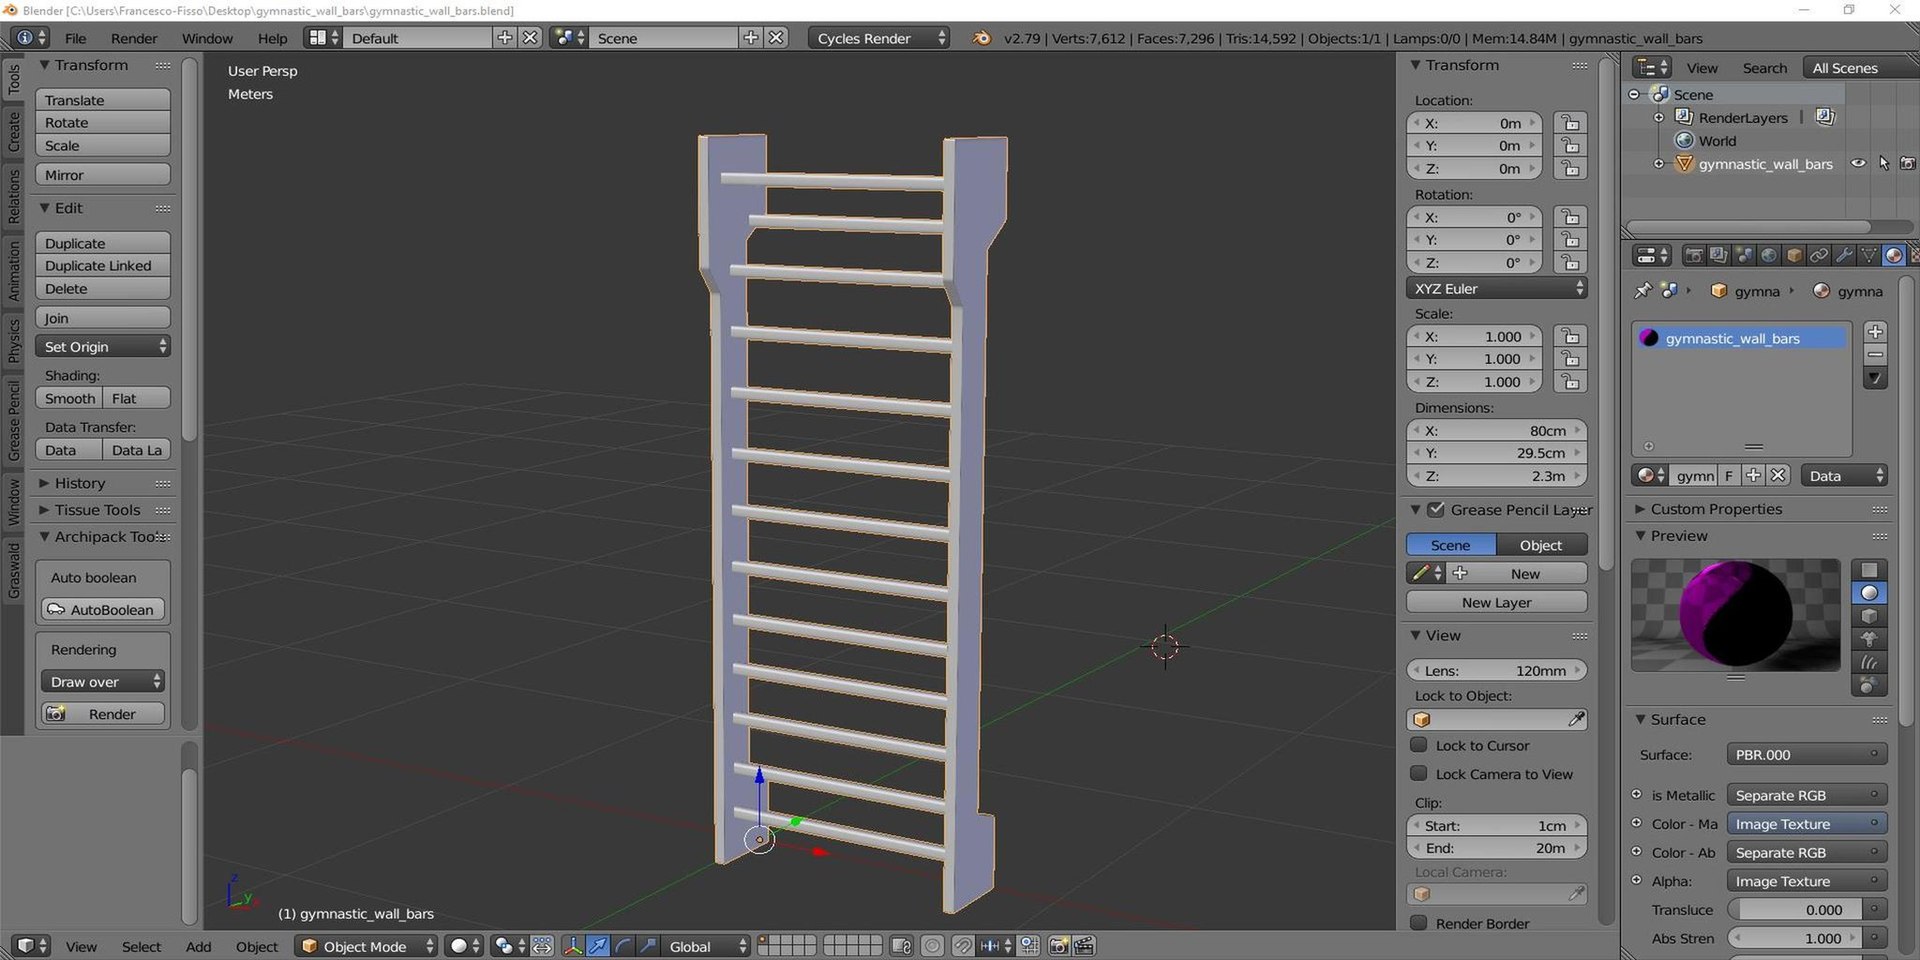Hide gymnastic_wall_bars with eye icon
Screen dimensions: 1920x960
click(1858, 164)
